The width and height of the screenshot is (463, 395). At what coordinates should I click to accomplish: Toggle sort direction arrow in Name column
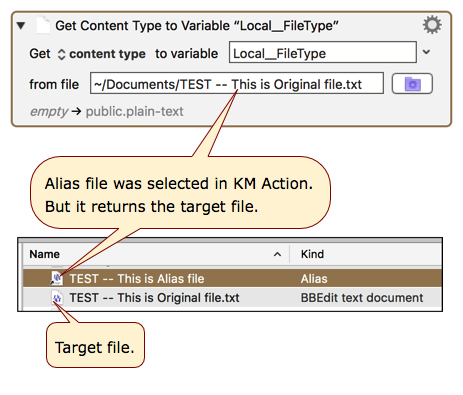(277, 255)
